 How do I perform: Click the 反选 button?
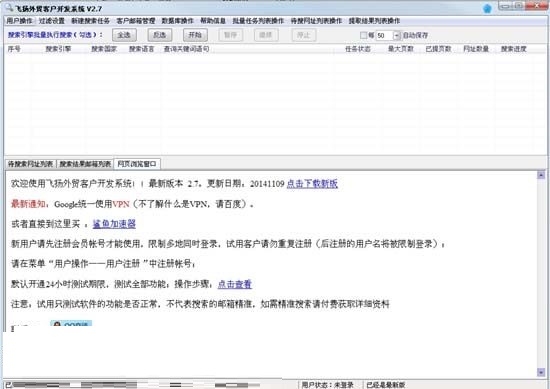point(160,35)
